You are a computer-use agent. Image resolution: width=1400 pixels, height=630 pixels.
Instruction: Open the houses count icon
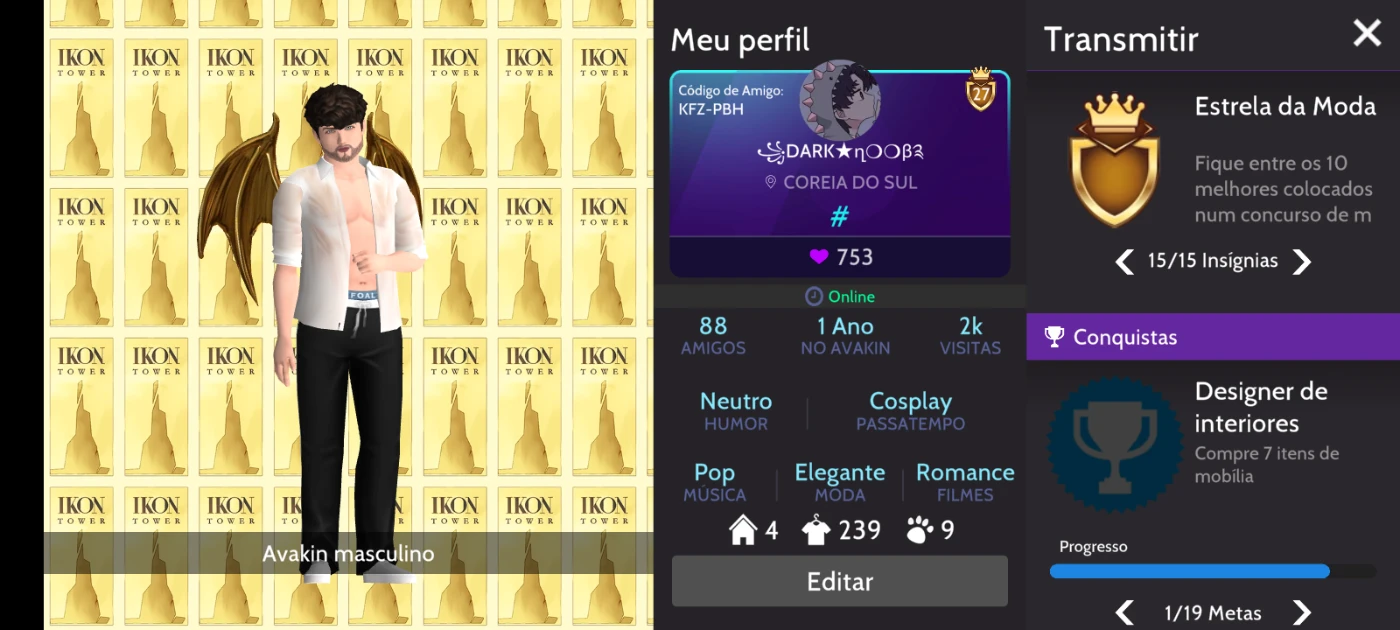click(x=743, y=529)
